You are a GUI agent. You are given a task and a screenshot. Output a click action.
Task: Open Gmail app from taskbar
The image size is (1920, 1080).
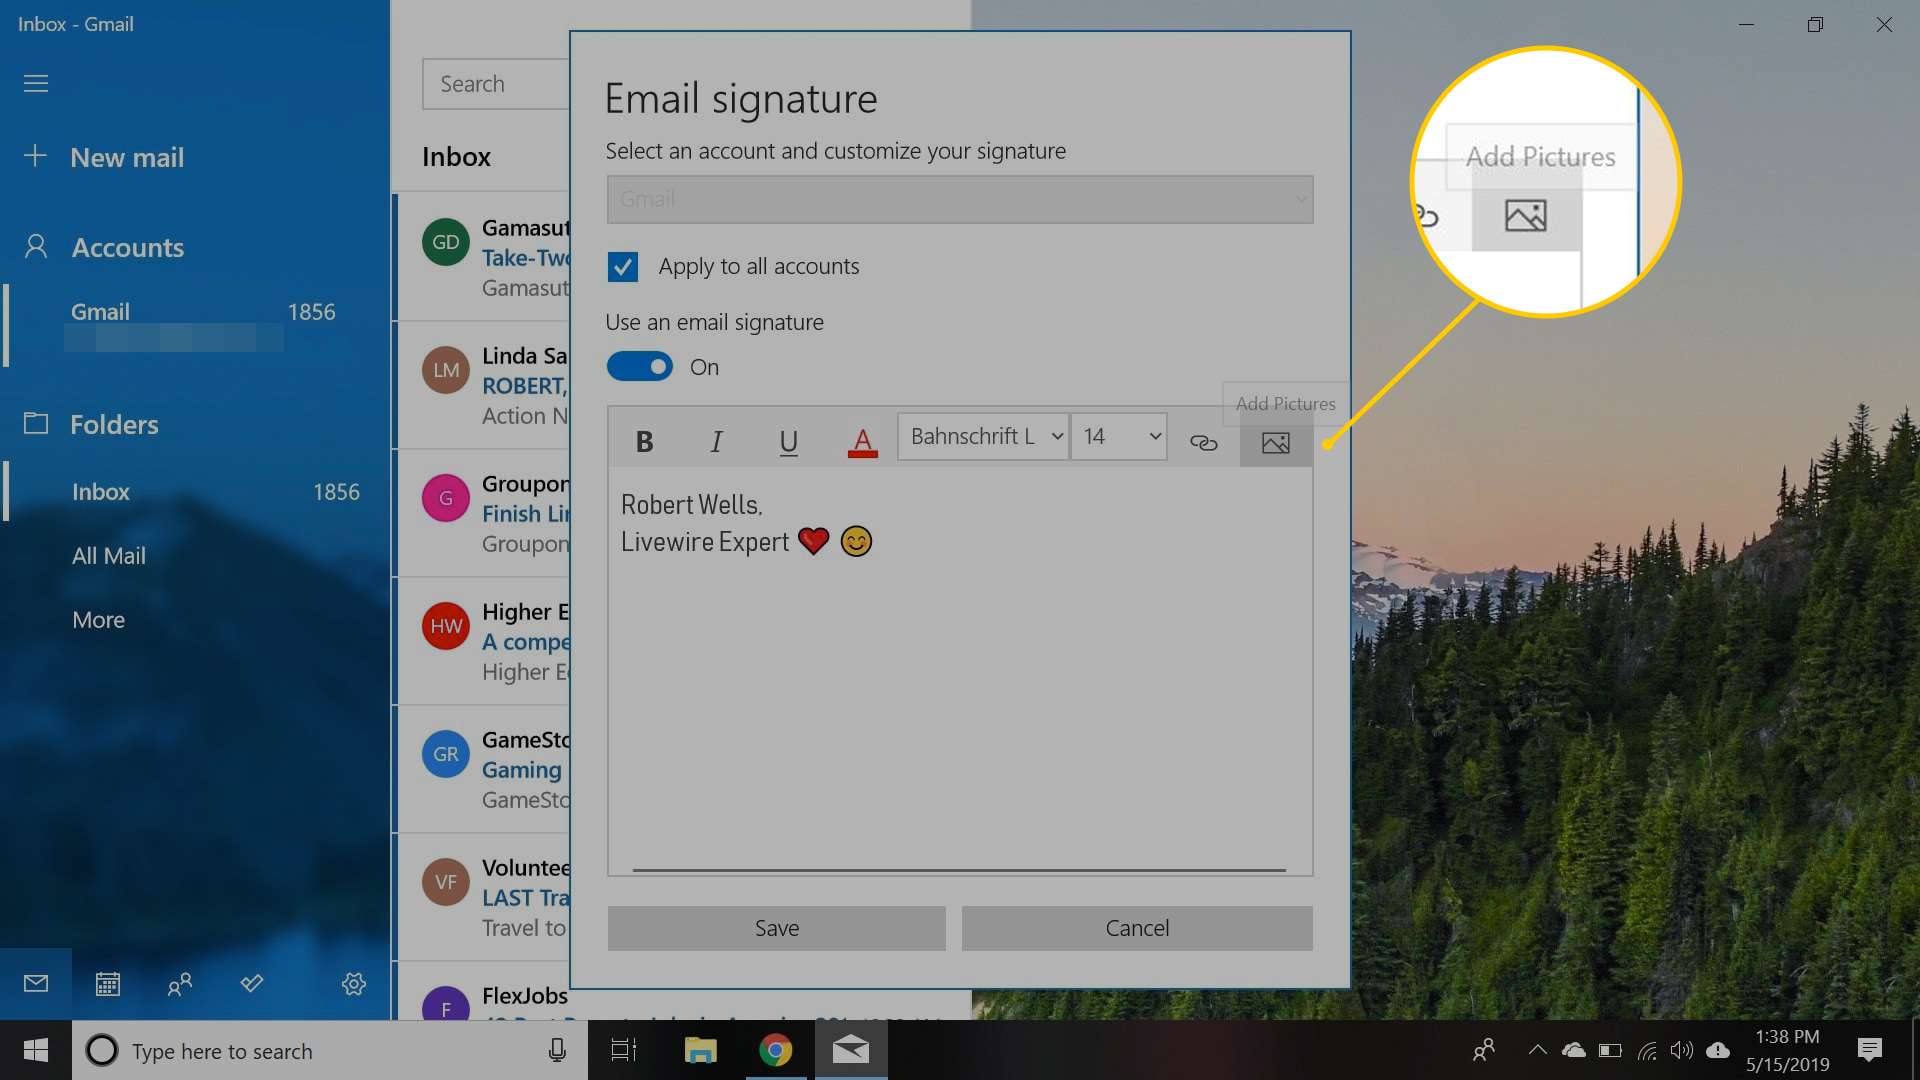(851, 1050)
